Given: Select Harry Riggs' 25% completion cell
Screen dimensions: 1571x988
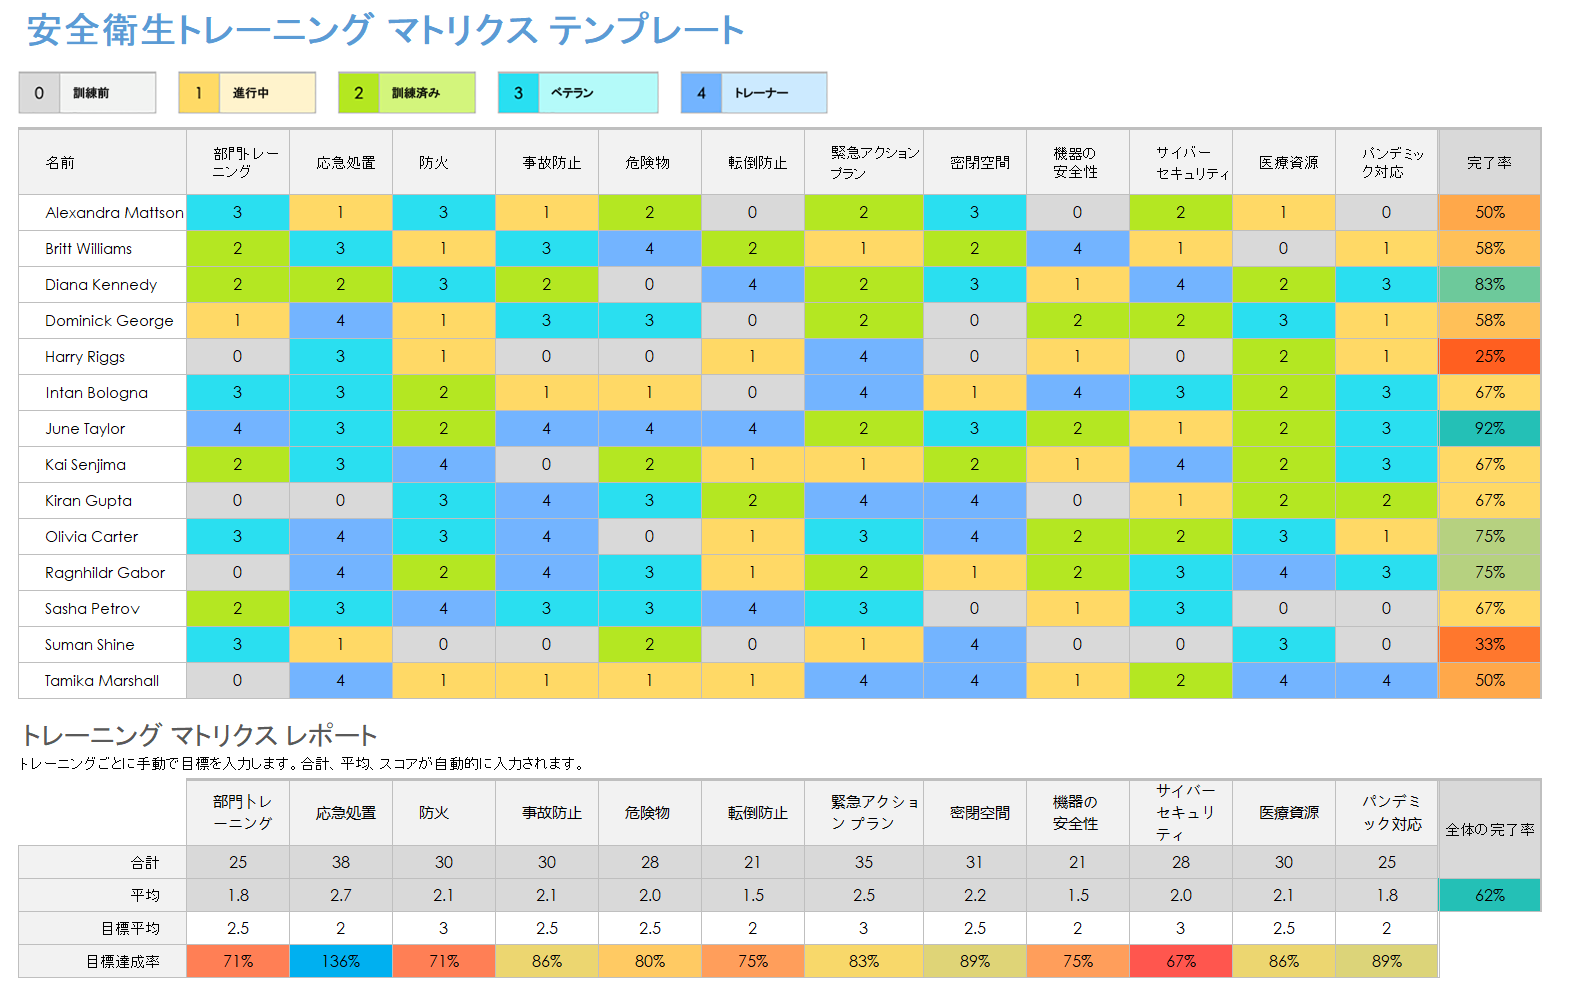Looking at the screenshot, I should click(x=1489, y=356).
